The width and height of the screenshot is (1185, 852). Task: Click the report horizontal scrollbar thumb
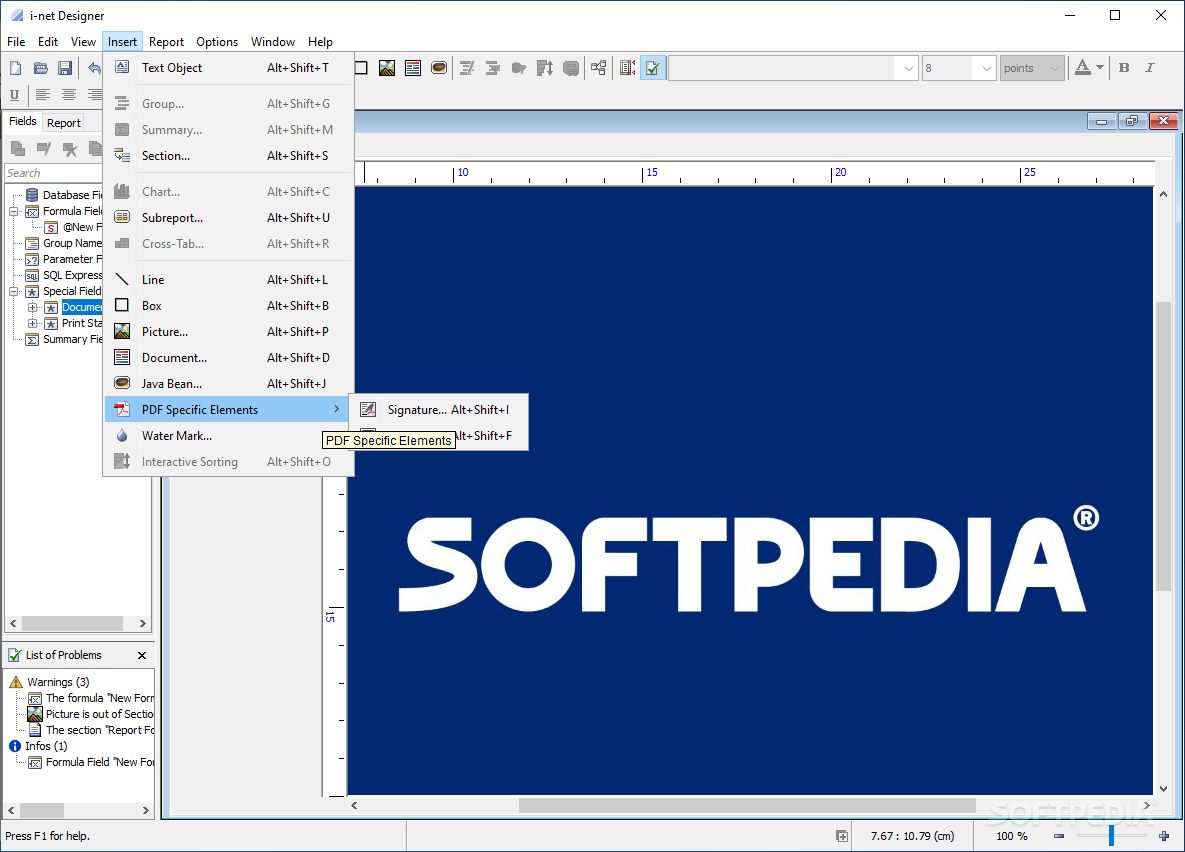coord(747,806)
